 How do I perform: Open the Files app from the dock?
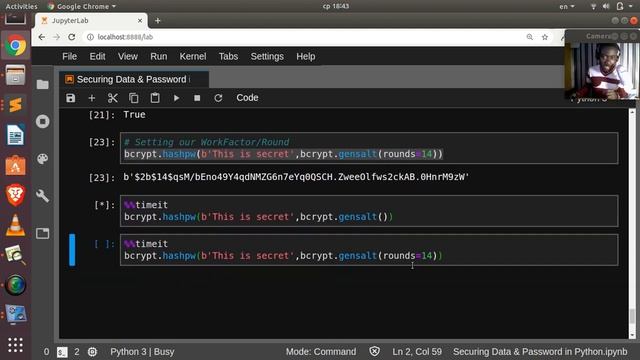[16, 75]
